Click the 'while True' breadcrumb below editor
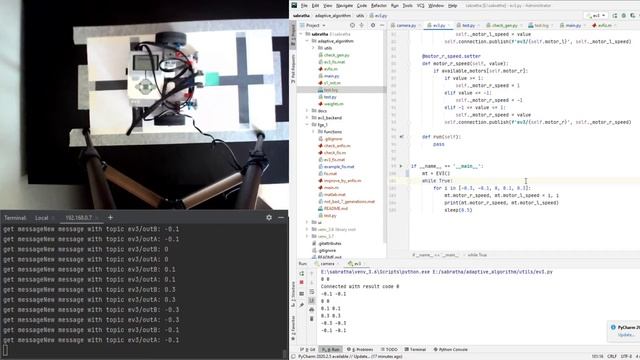Screen dimensions: 640x360 click(x=477, y=255)
